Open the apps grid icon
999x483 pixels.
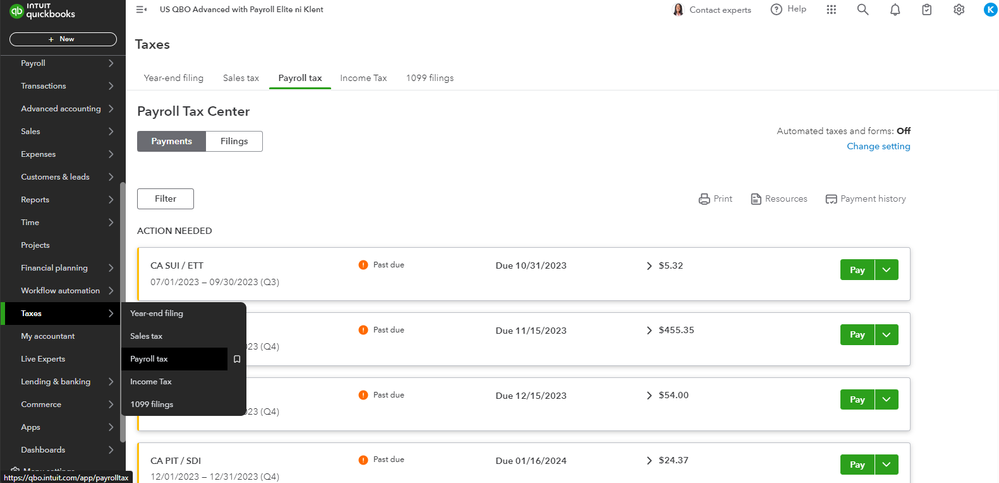click(831, 10)
